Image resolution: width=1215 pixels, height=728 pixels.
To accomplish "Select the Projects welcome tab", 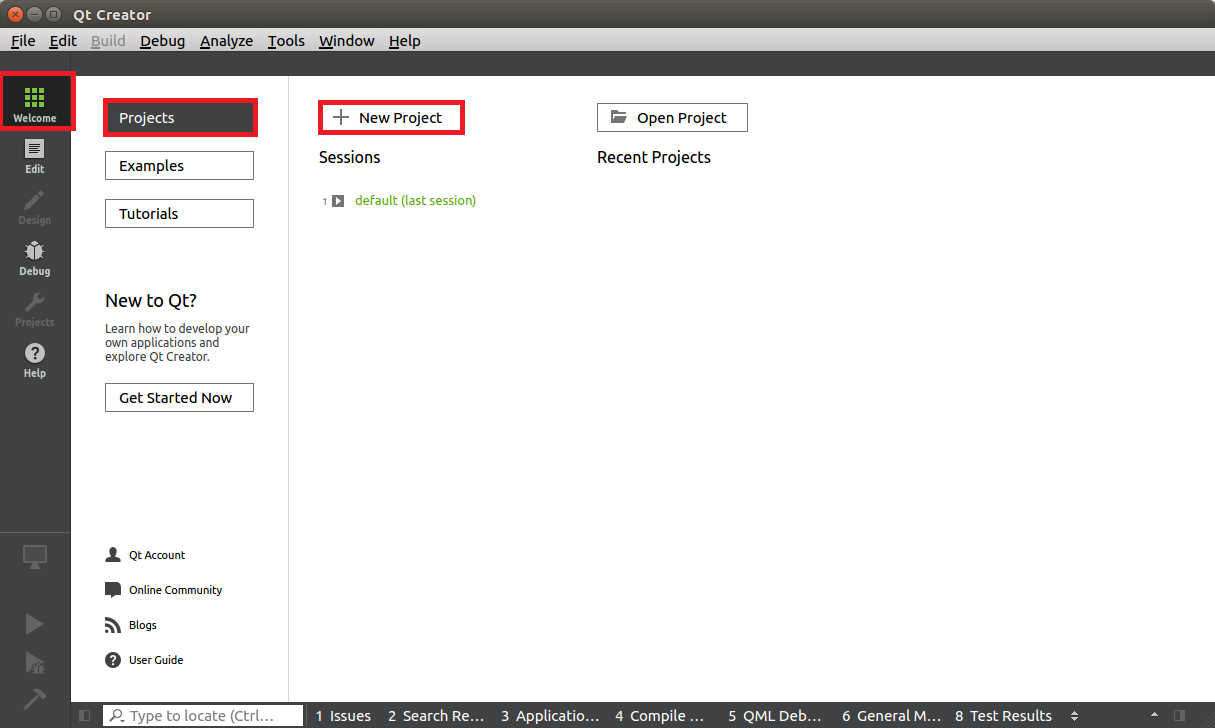I will (x=180, y=118).
